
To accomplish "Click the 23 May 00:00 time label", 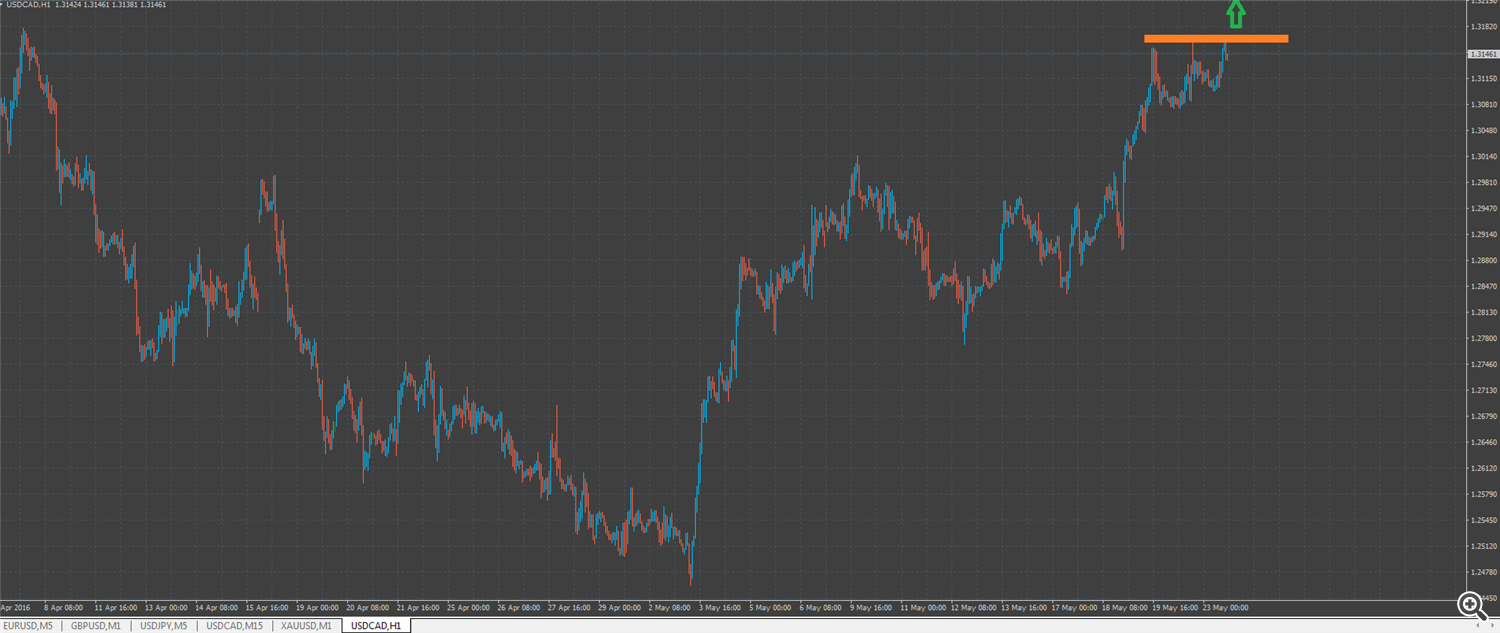I will coord(1226,607).
